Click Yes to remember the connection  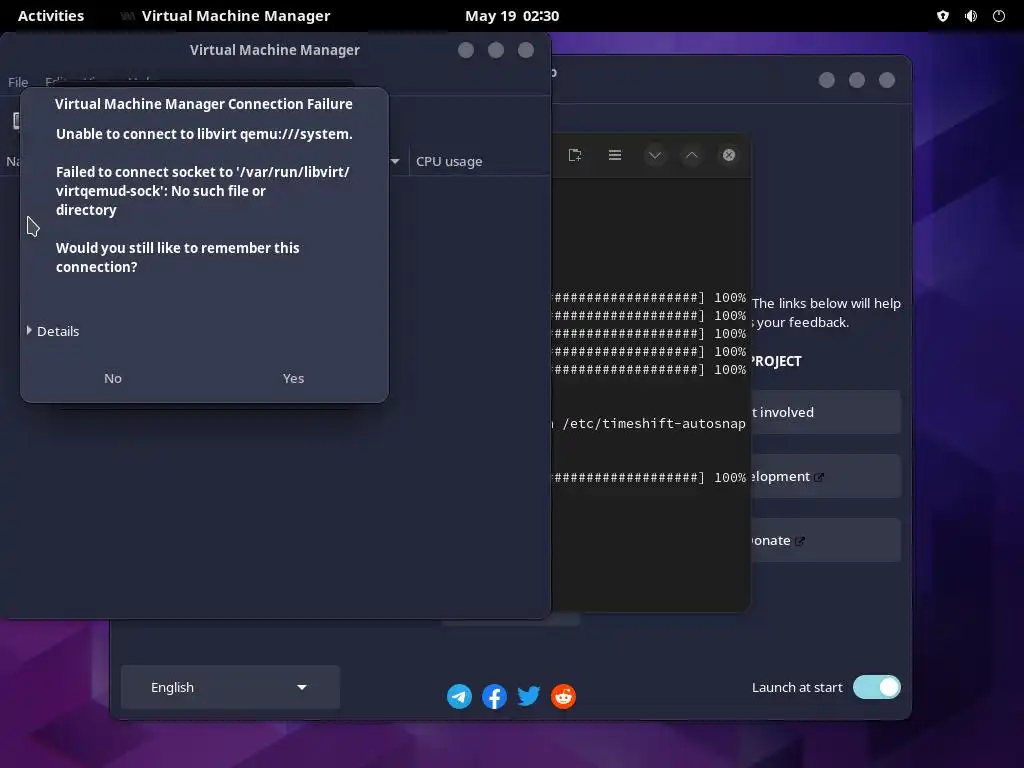[x=293, y=378]
